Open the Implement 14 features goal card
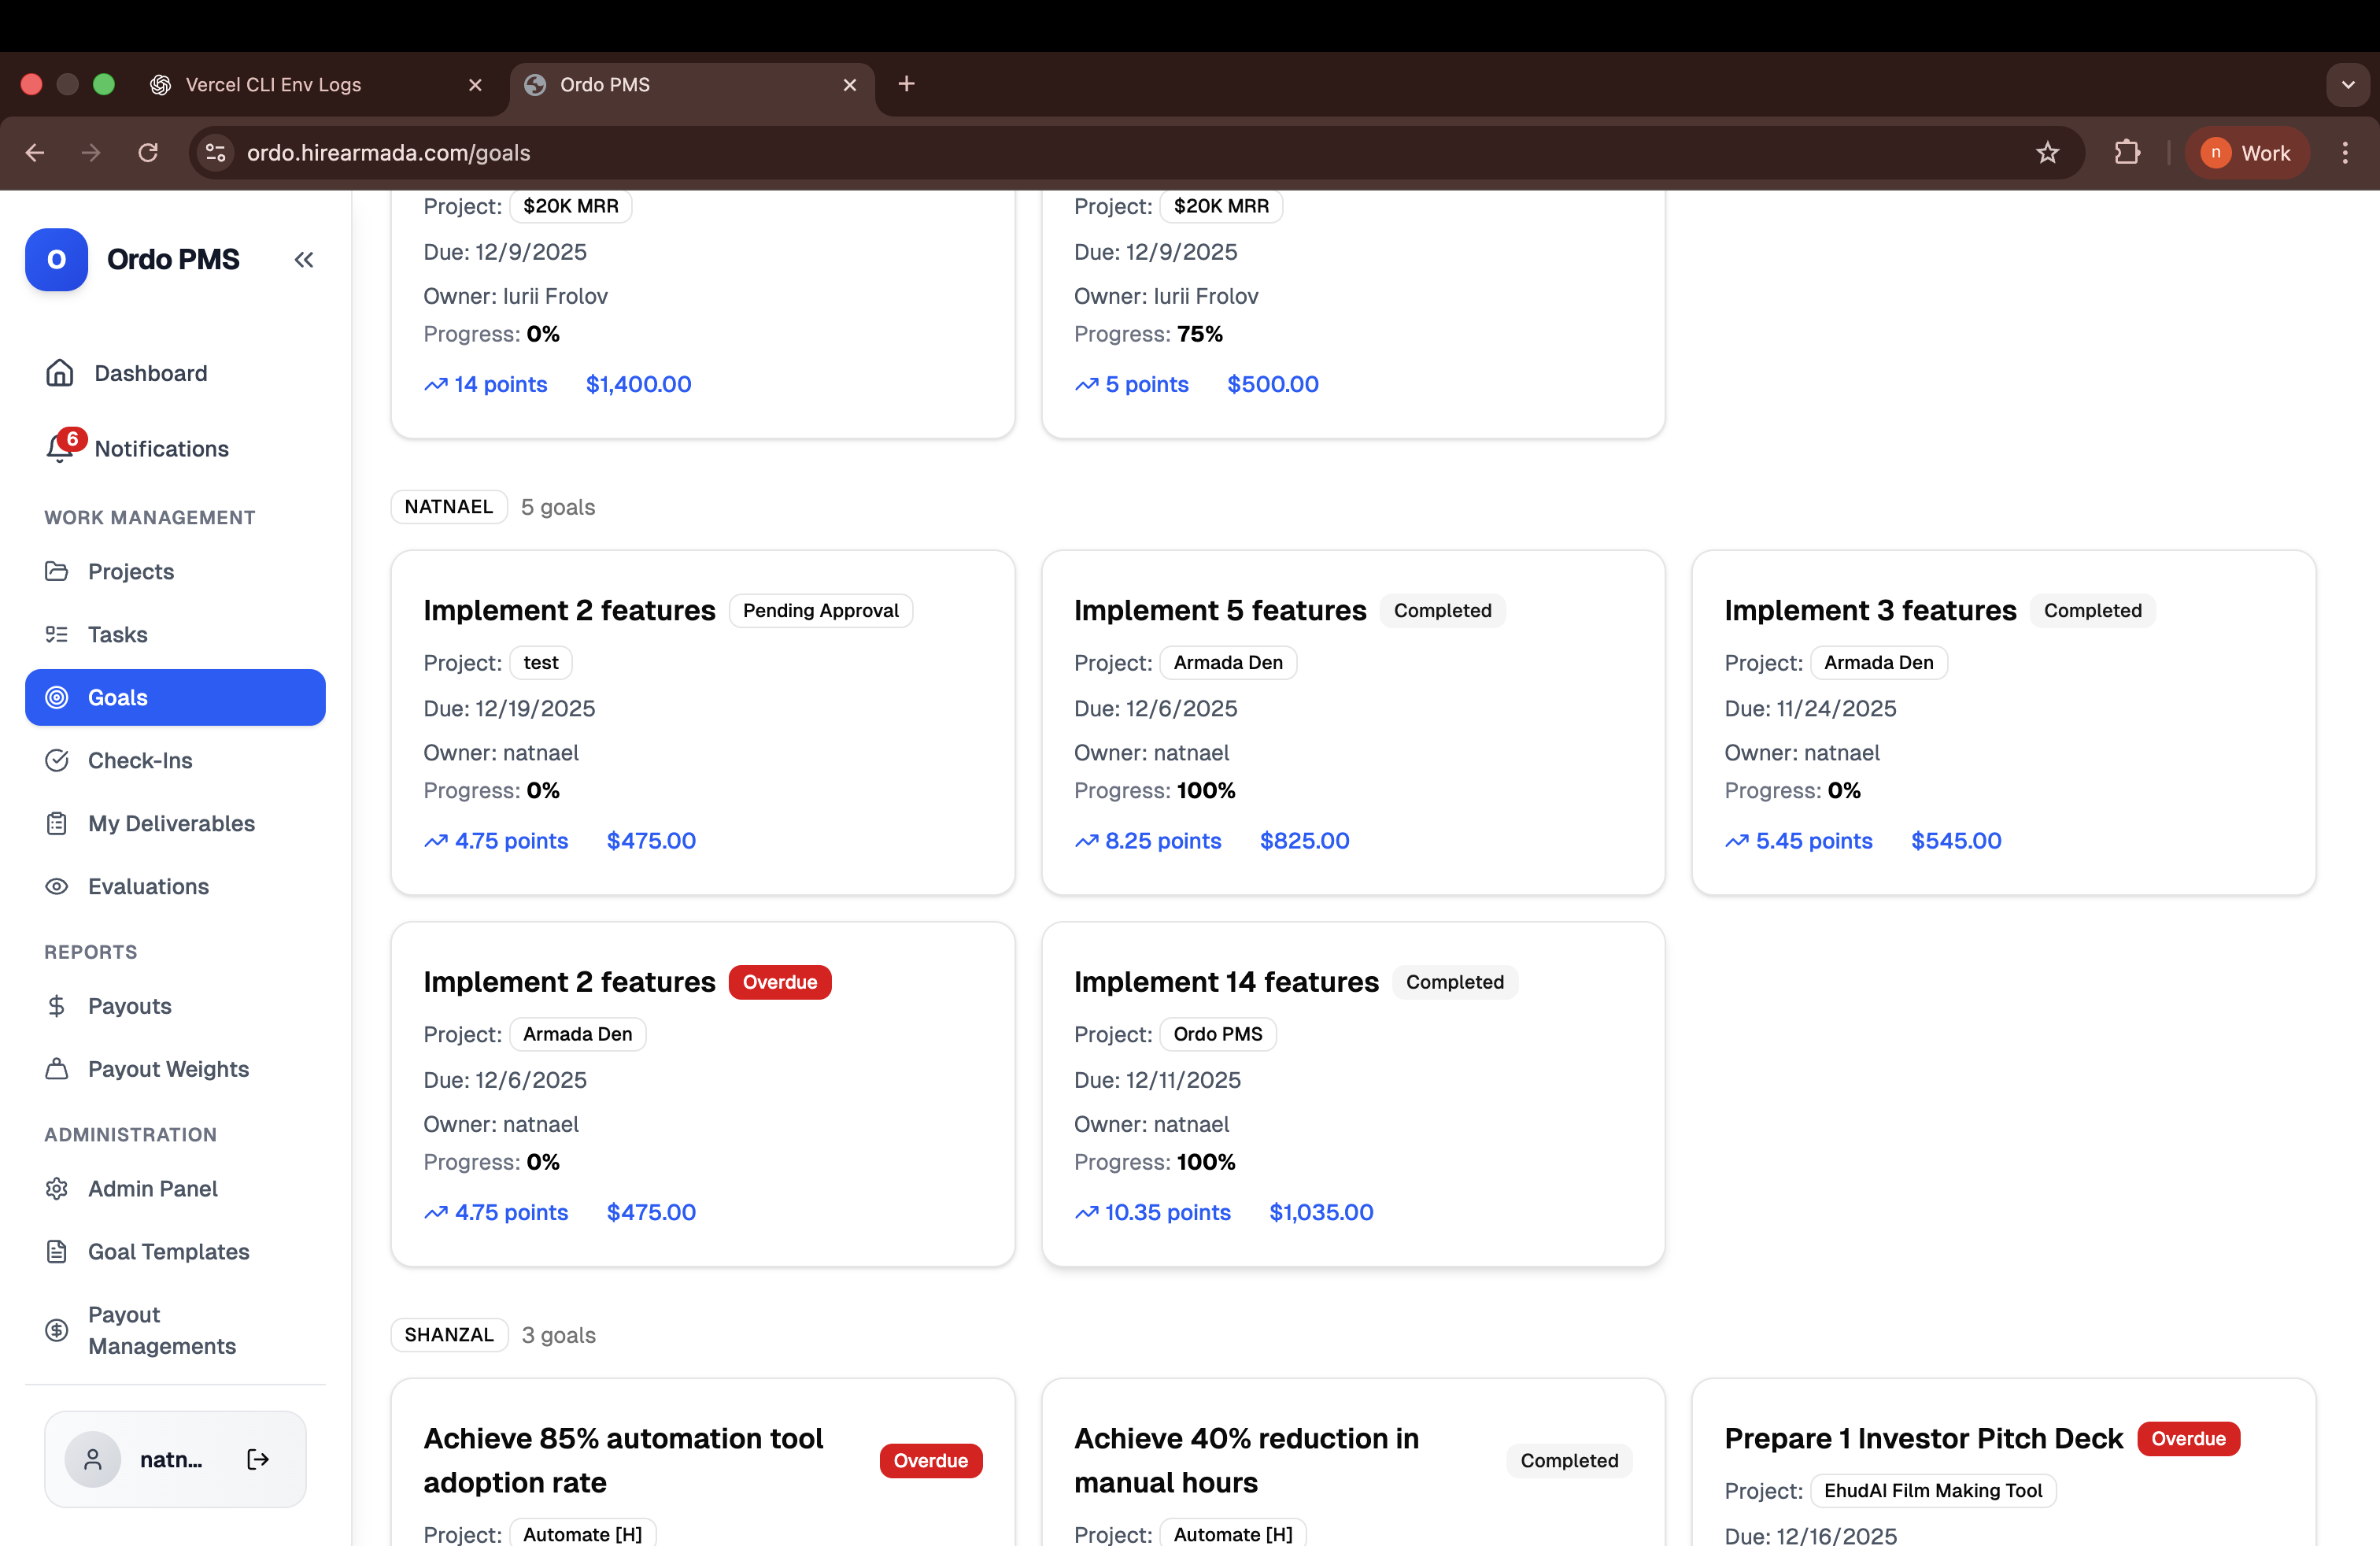 (1226, 982)
